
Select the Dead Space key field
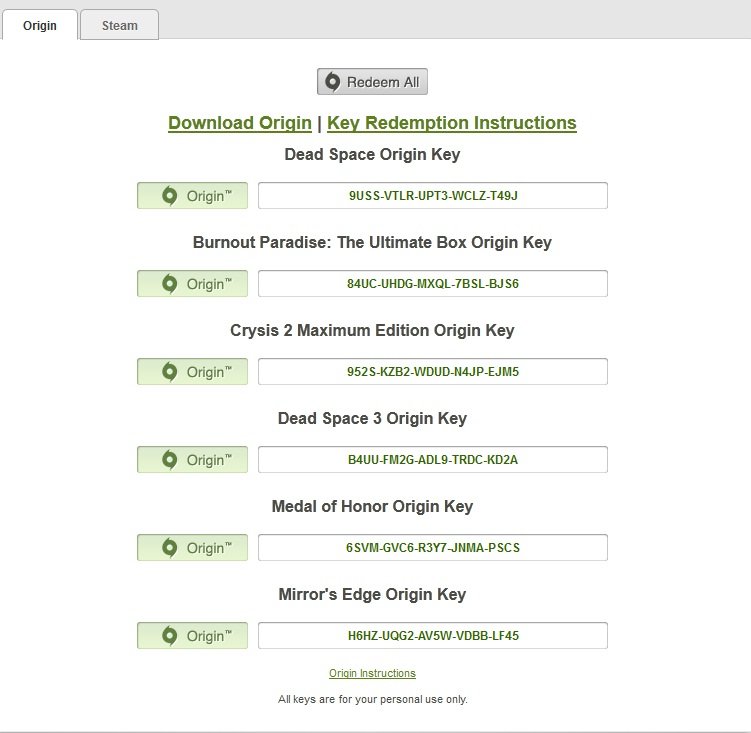[432, 196]
